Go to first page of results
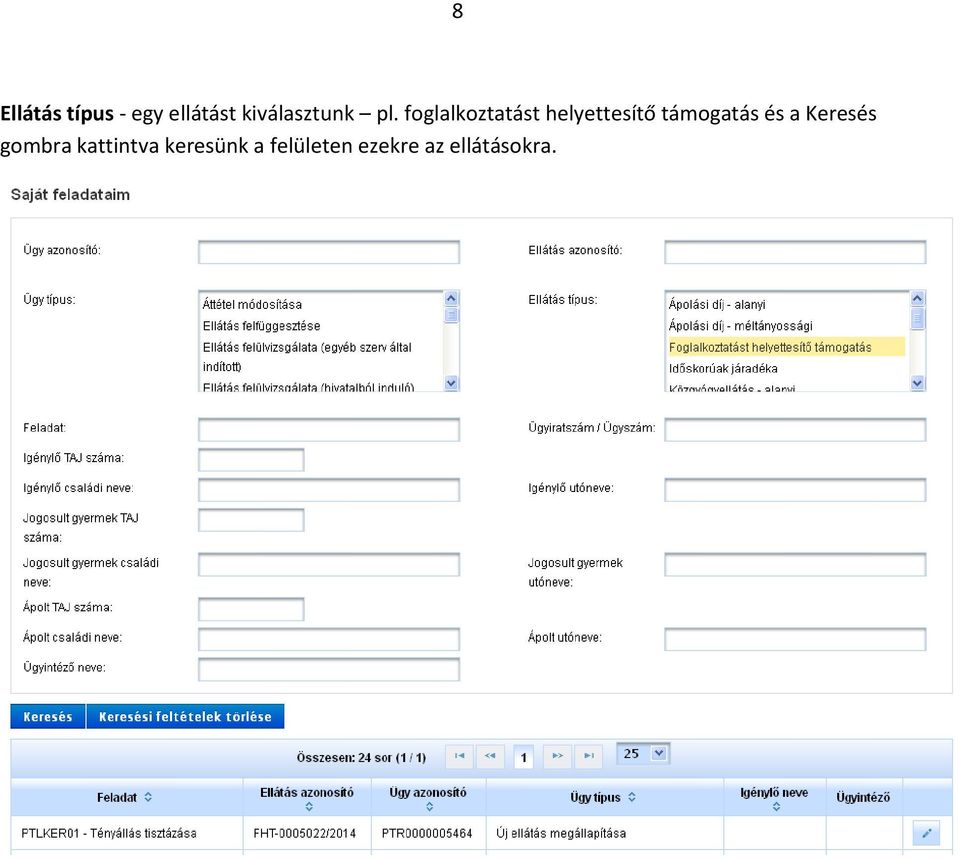Screen dimensions: 959x860 pyautogui.click(x=460, y=756)
